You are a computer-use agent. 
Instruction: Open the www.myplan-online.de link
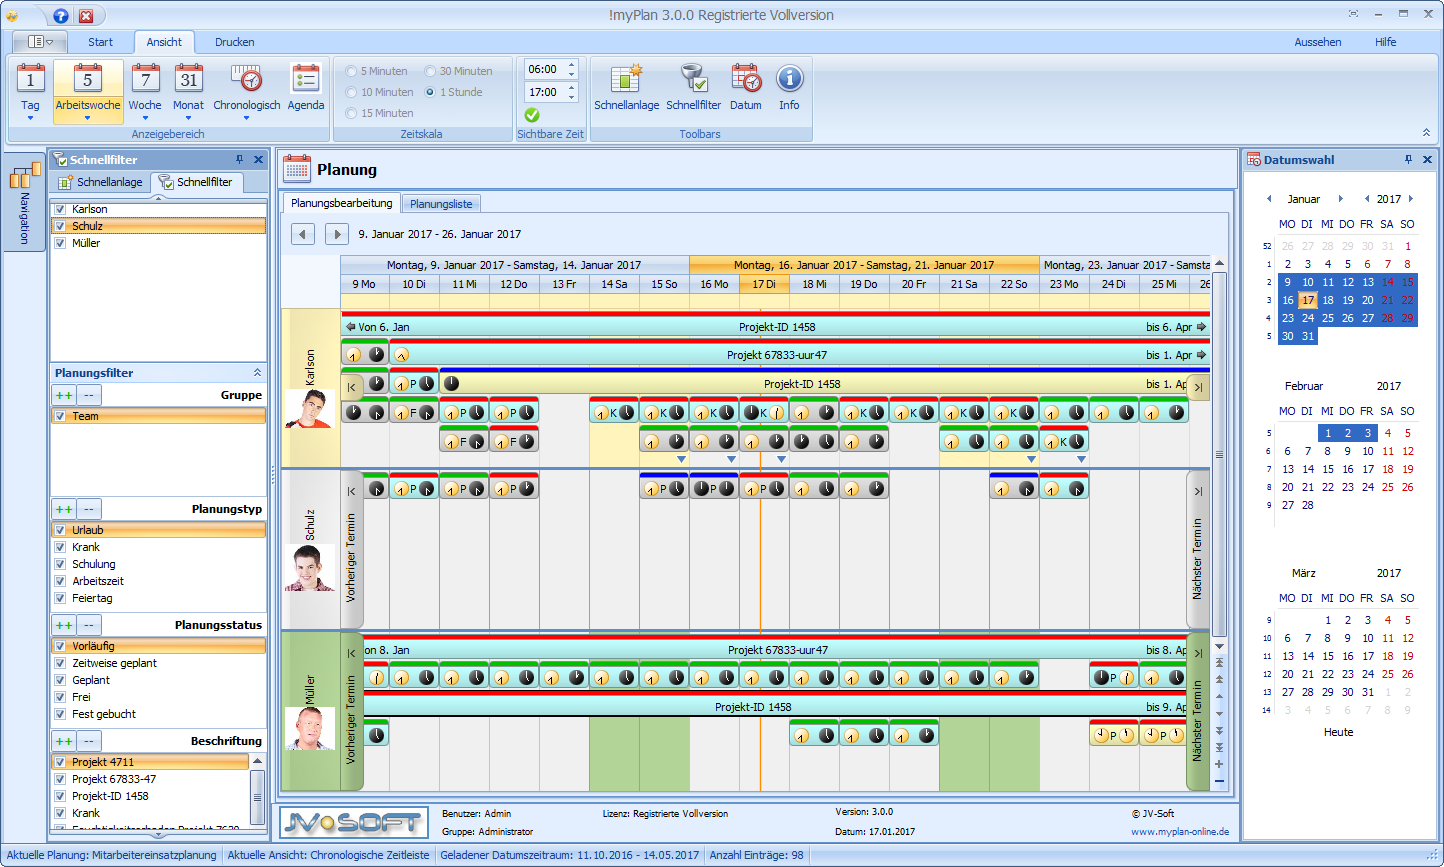point(1180,832)
